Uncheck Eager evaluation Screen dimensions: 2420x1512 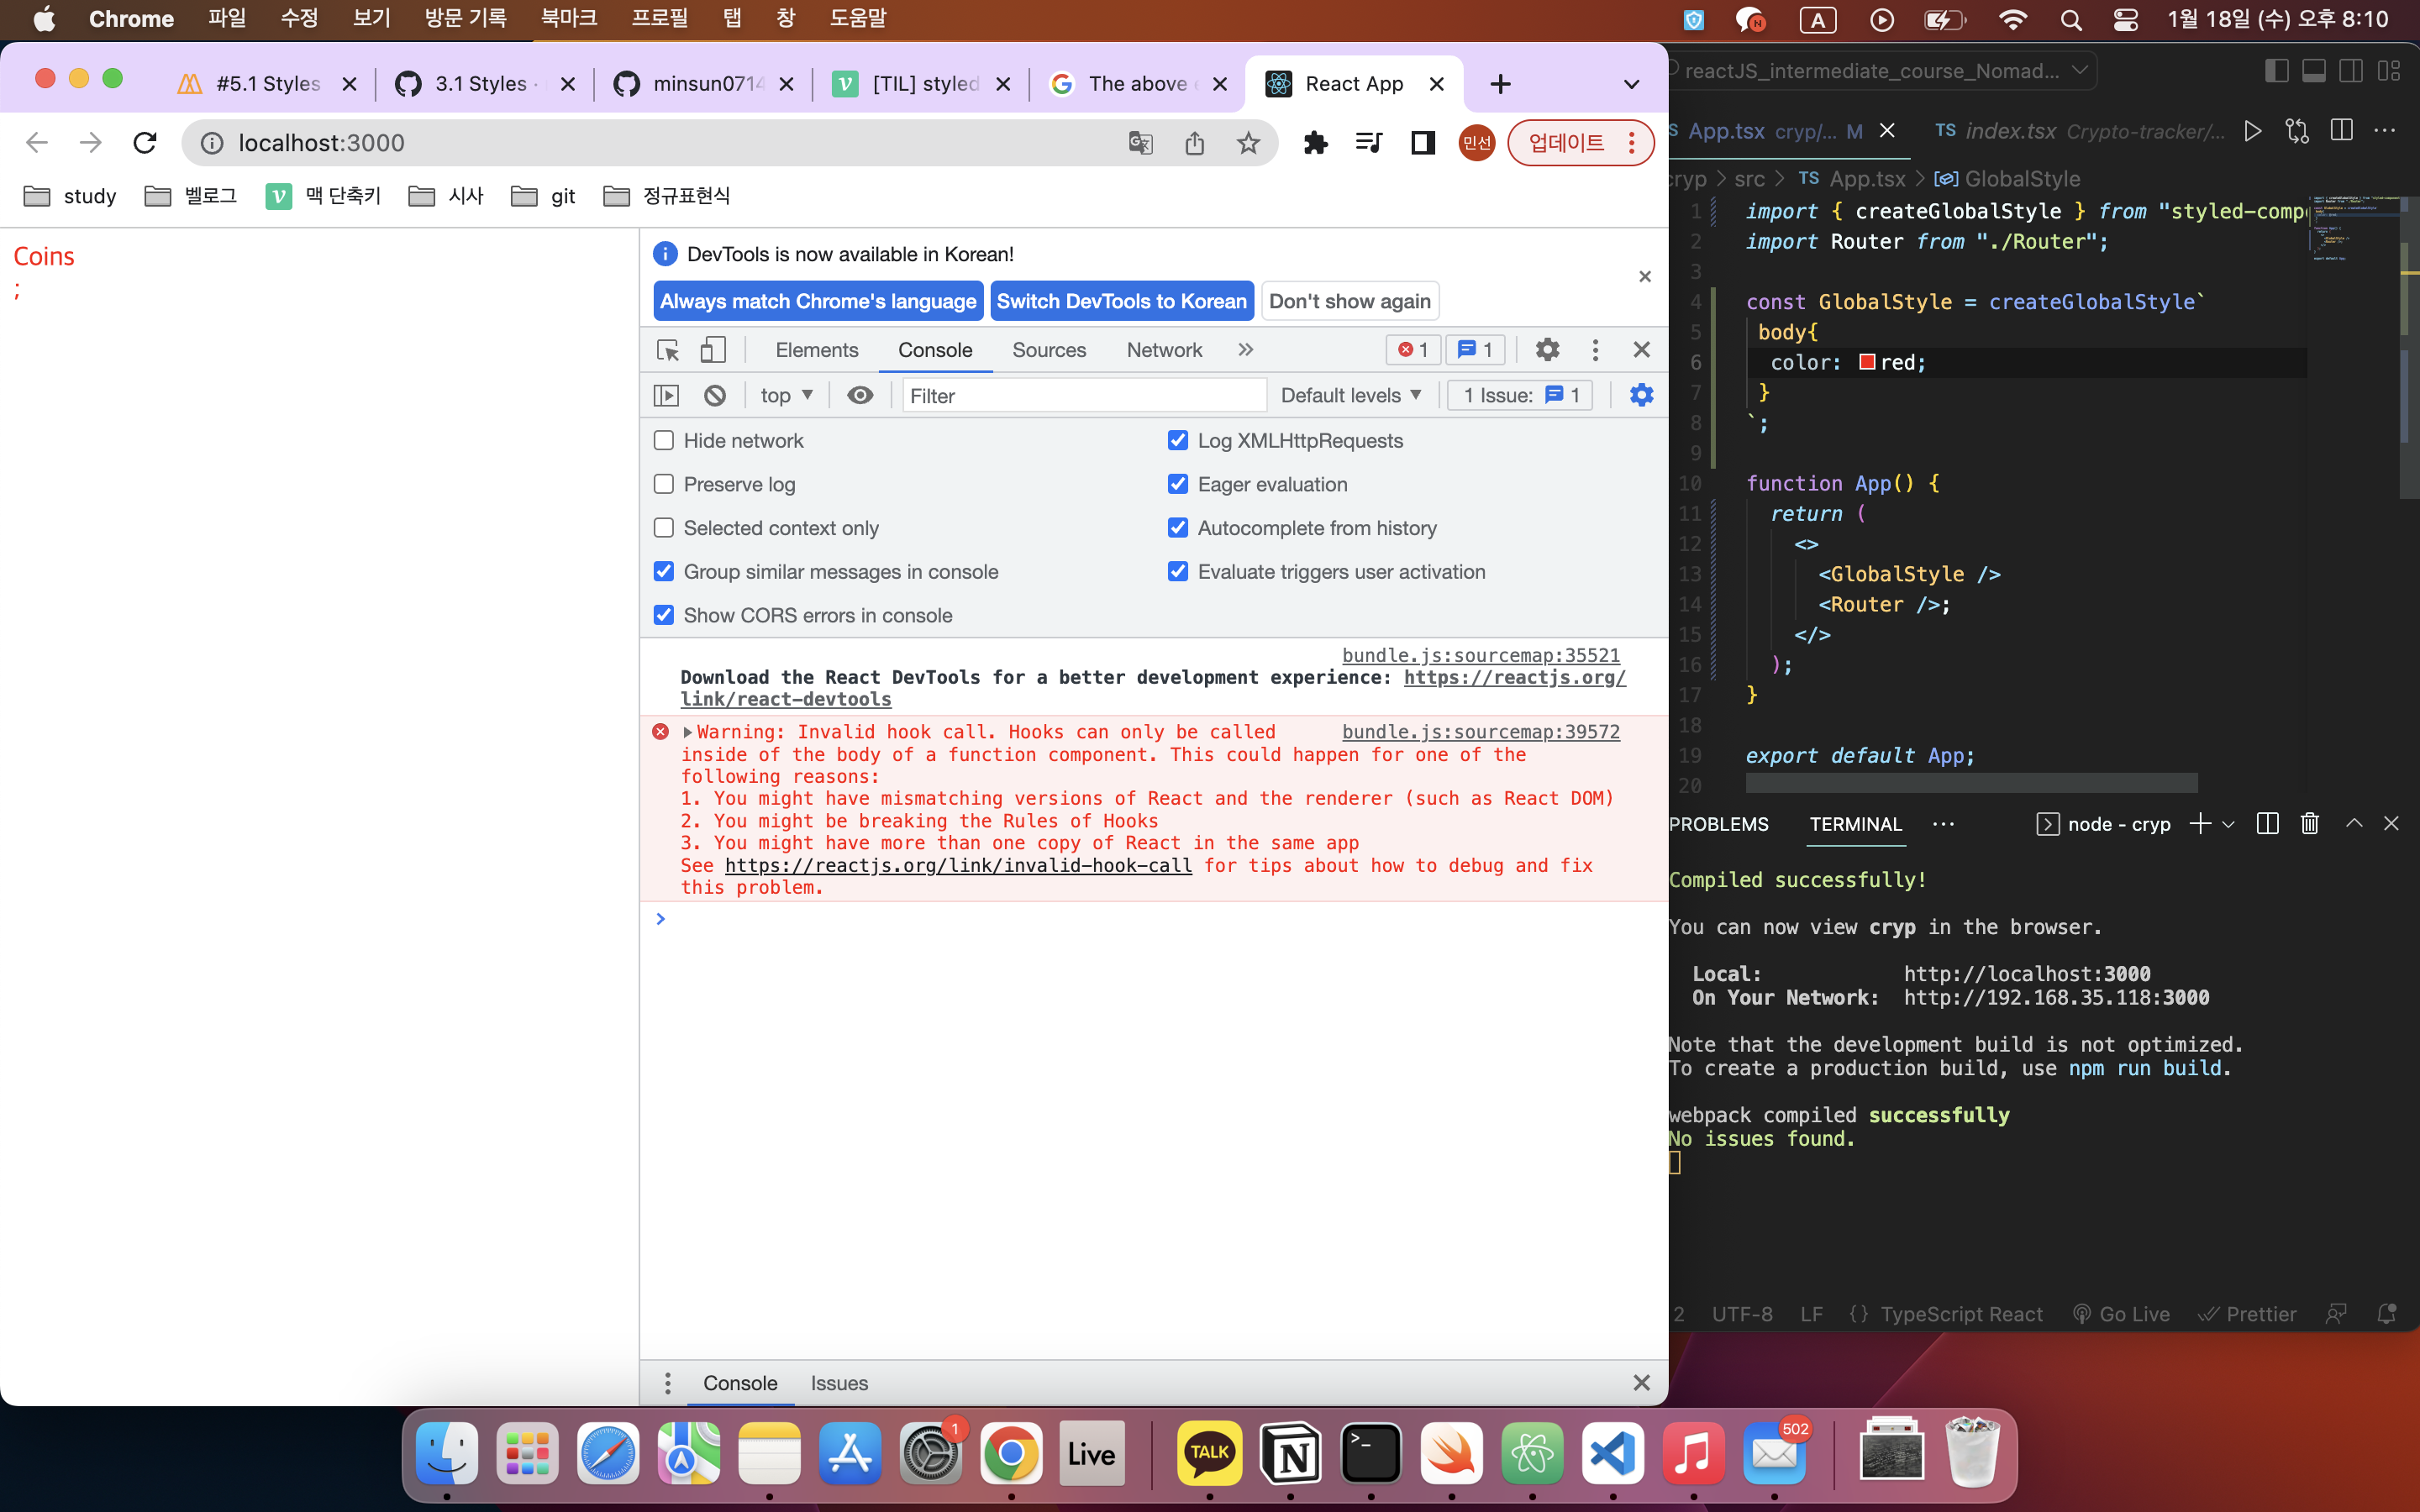pos(1178,485)
